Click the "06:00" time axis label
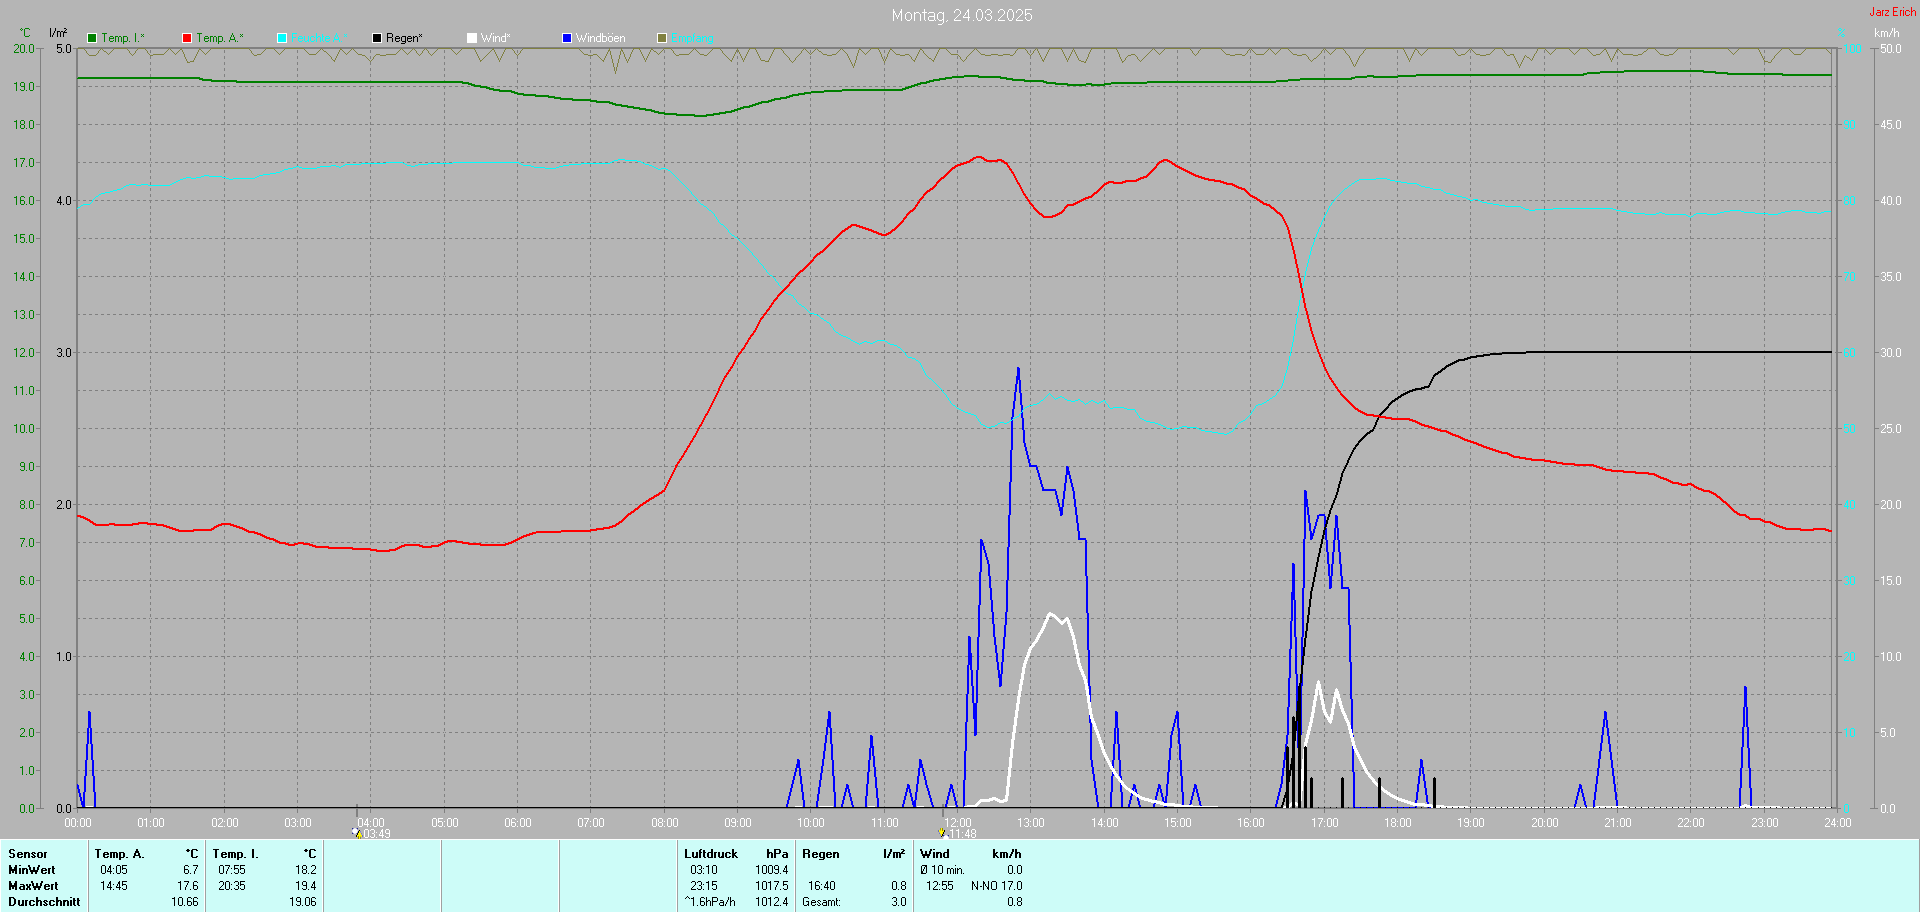 click(518, 823)
